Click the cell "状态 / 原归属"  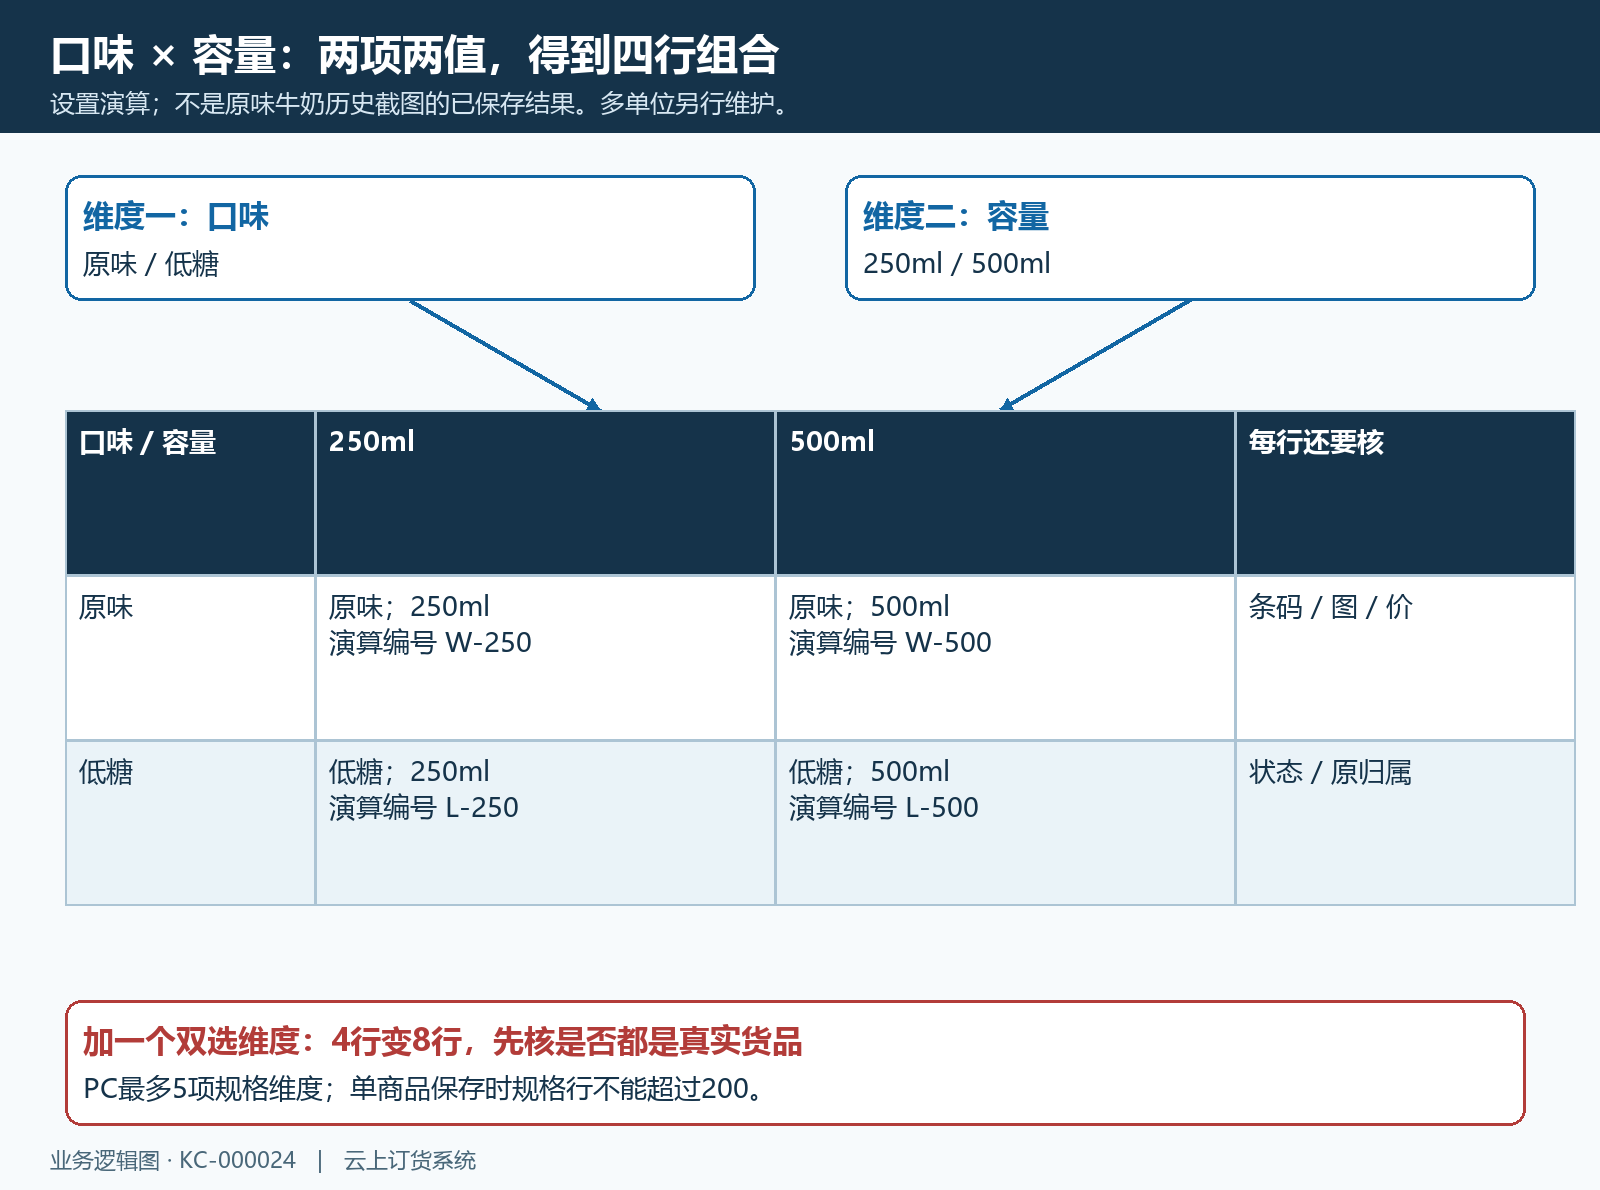coord(1405,823)
